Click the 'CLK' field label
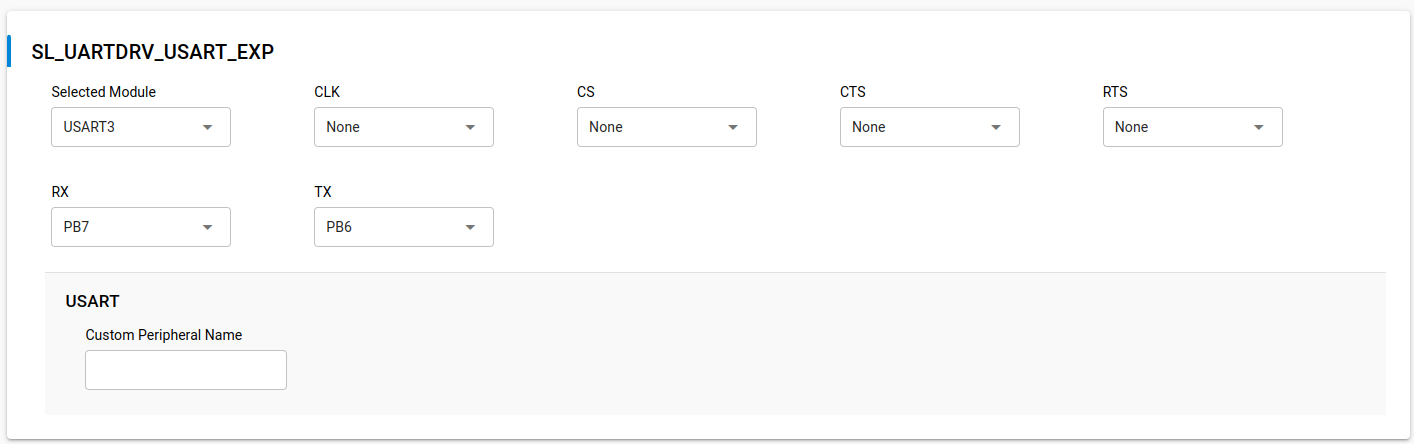 [x=327, y=92]
